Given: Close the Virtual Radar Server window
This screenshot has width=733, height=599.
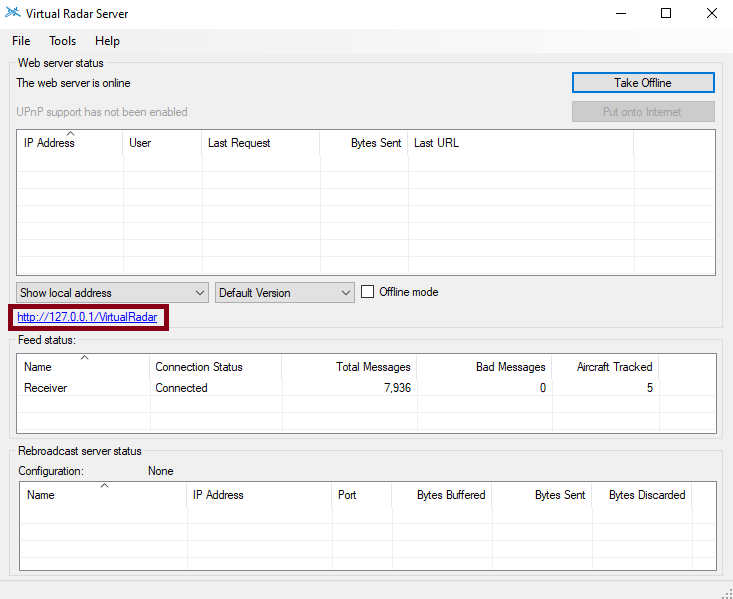Looking at the screenshot, I should 711,14.
